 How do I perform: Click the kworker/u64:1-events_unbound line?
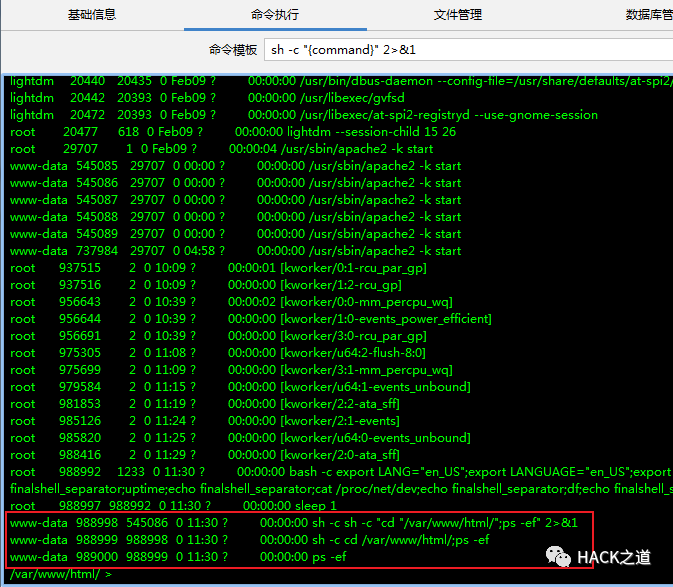240,387
